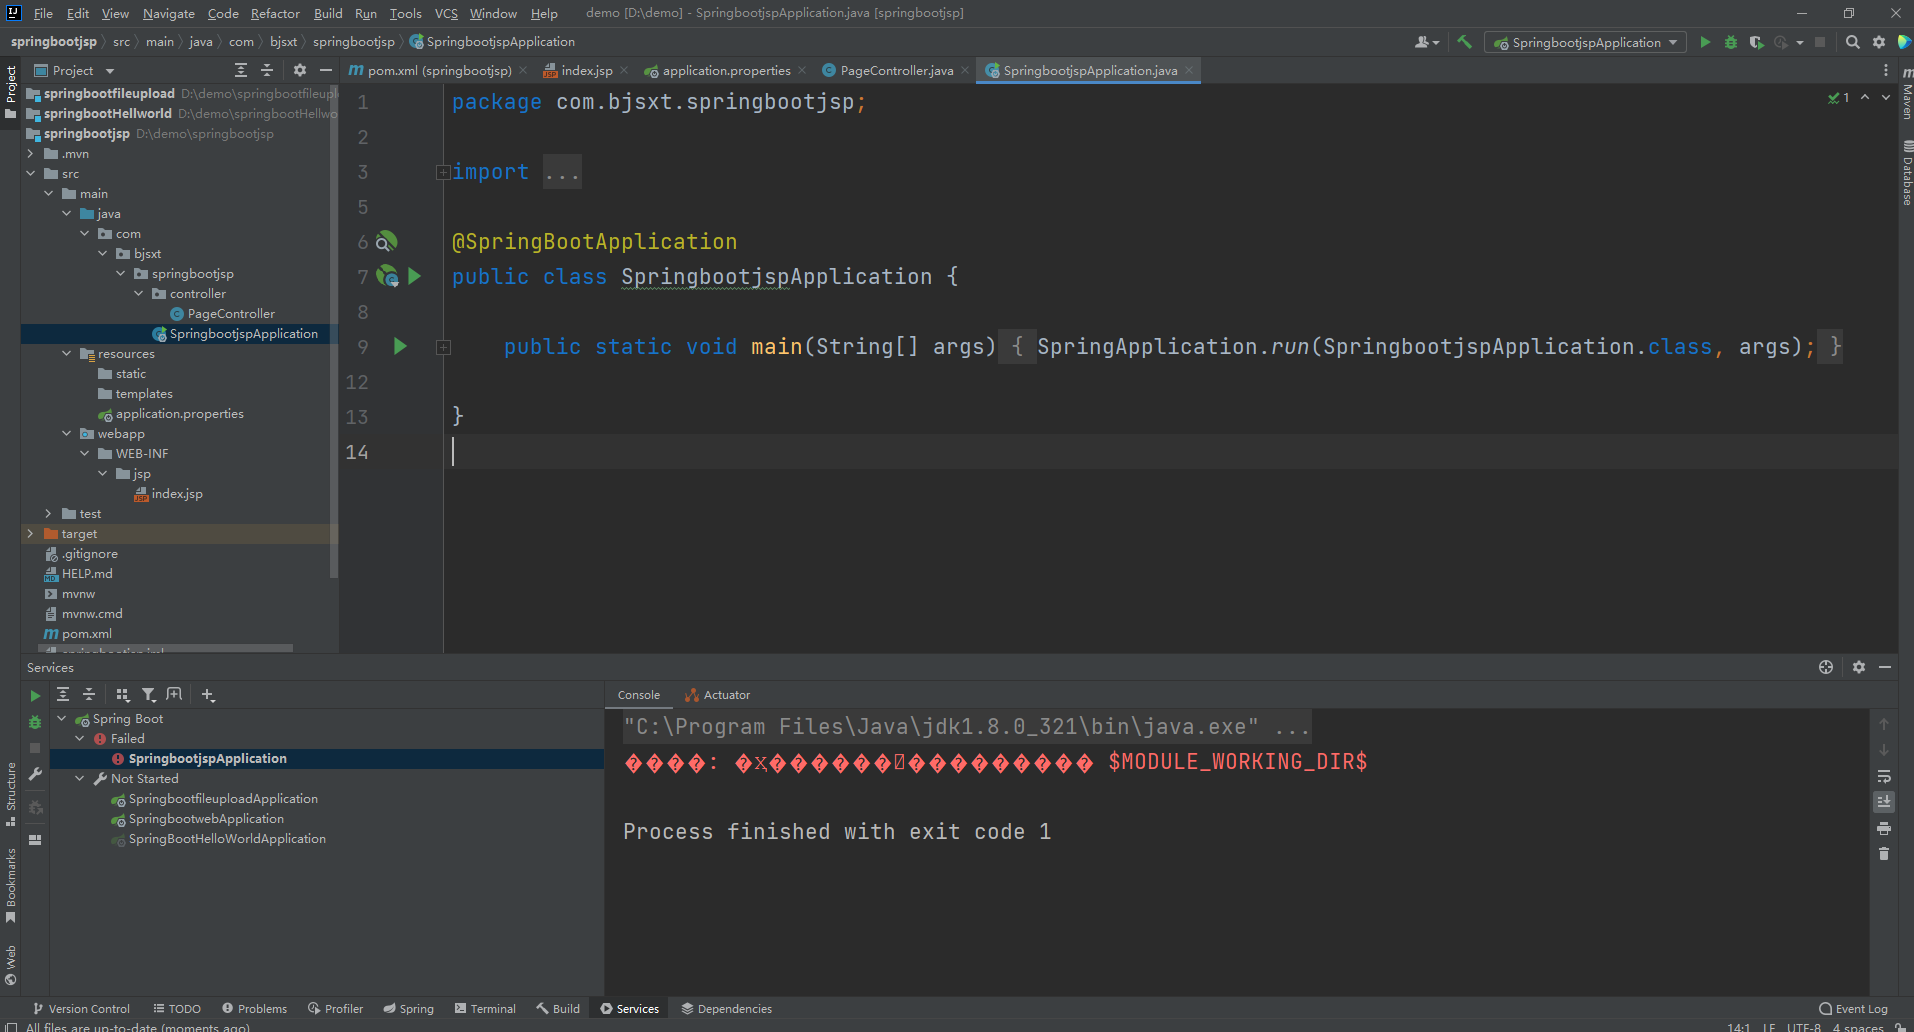This screenshot has width=1914, height=1032.
Task: Open the Event Log button
Action: coord(1853,1008)
